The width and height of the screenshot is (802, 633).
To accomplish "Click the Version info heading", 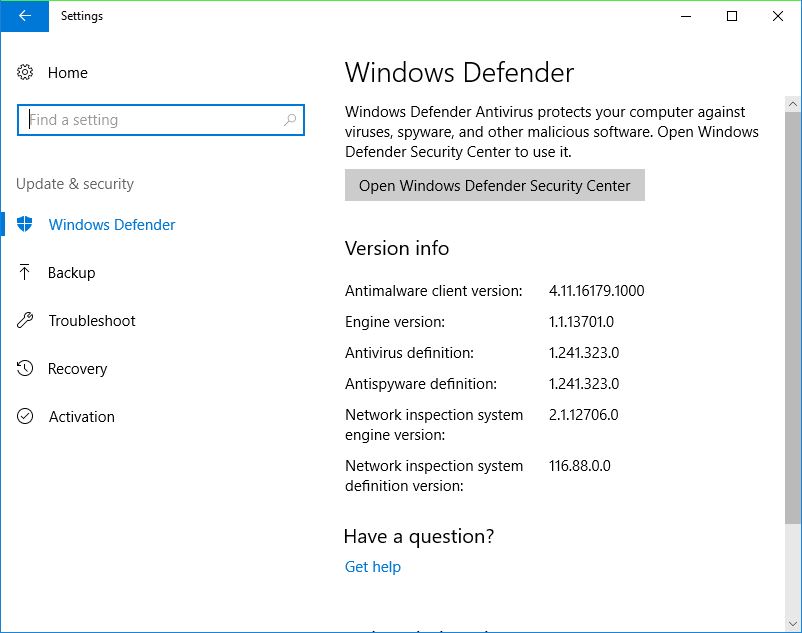I will tap(397, 248).
